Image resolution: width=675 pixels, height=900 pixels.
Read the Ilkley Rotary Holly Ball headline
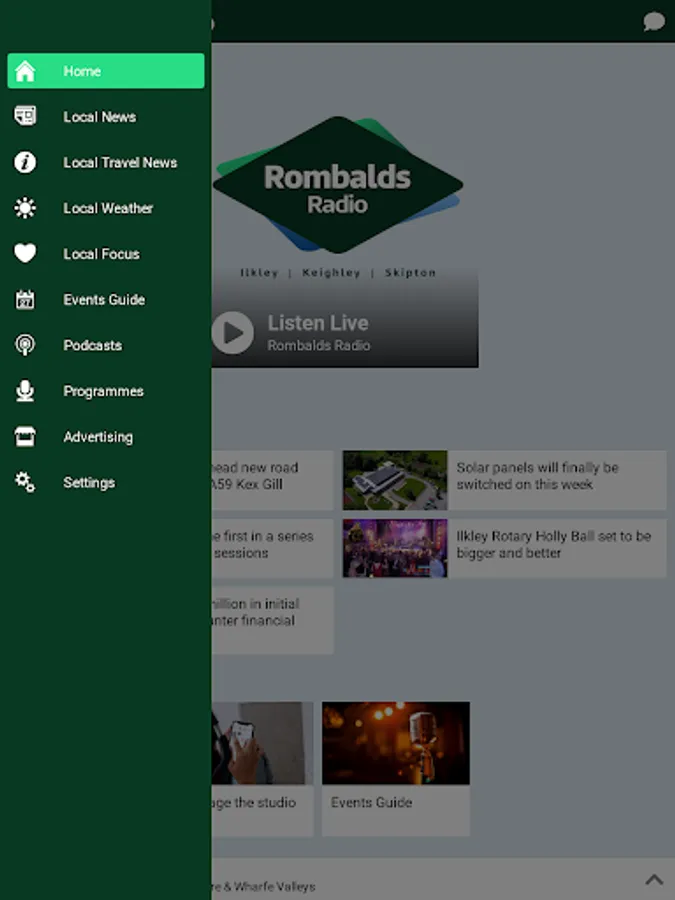tap(553, 545)
